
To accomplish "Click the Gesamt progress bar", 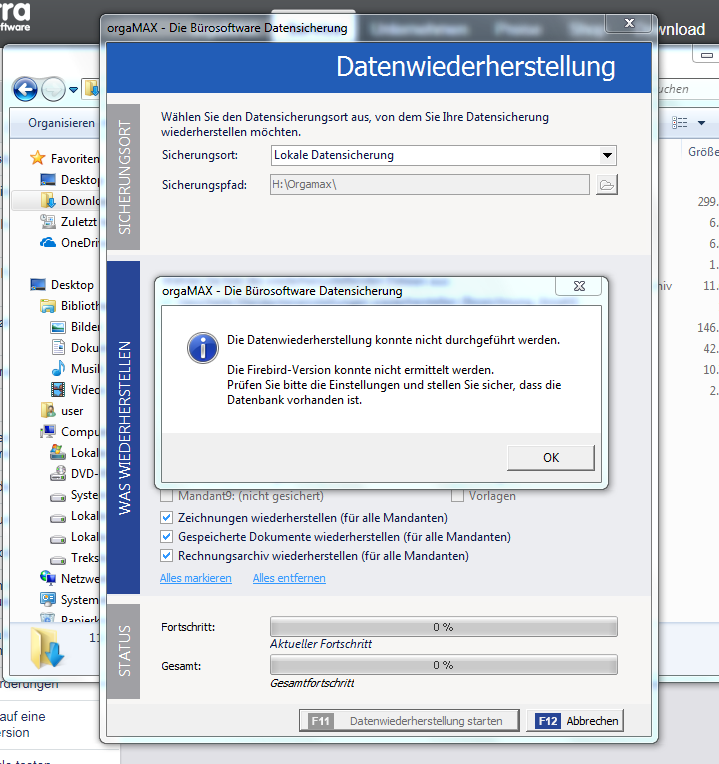I will tap(444, 665).
